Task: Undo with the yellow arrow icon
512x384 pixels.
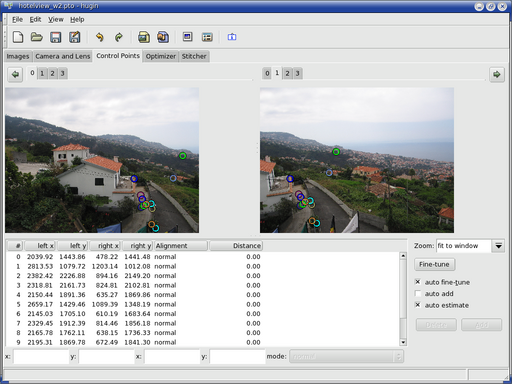Action: point(100,37)
